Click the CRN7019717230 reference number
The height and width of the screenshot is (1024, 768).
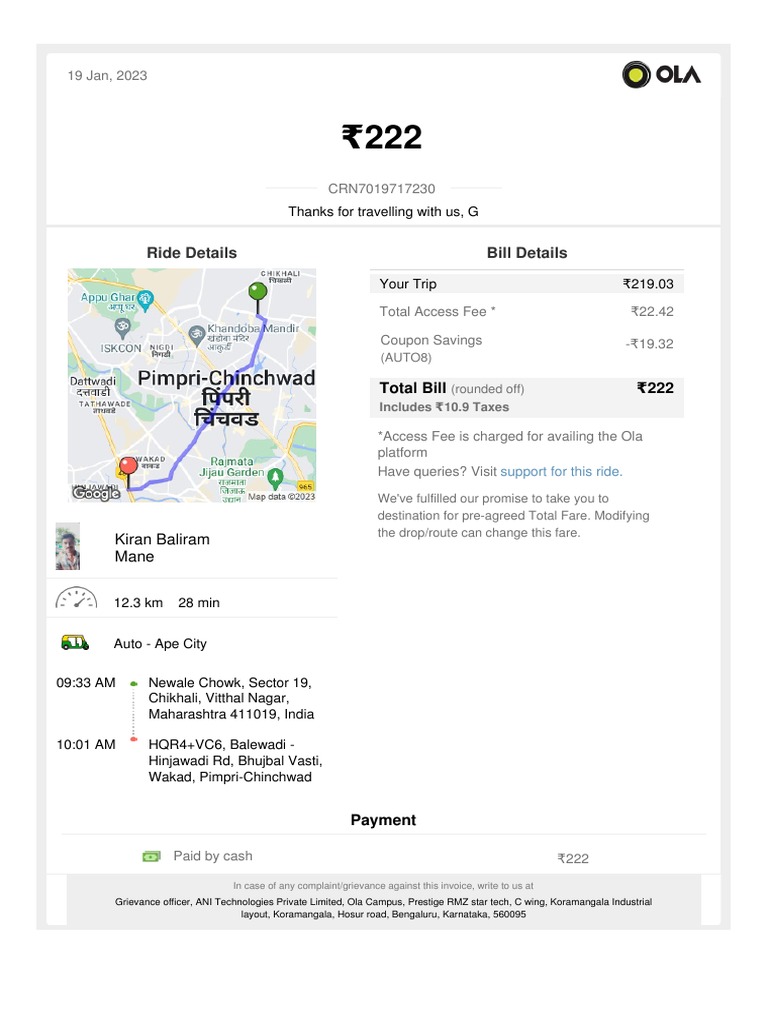tap(382, 188)
